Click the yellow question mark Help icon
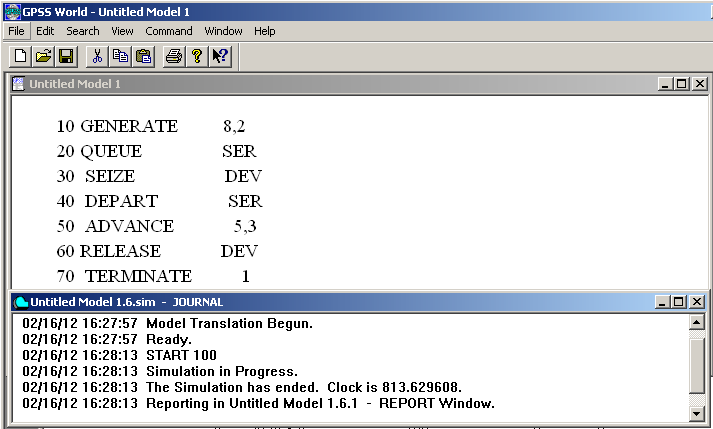Image resolution: width=713 pixels, height=429 pixels. click(x=197, y=56)
